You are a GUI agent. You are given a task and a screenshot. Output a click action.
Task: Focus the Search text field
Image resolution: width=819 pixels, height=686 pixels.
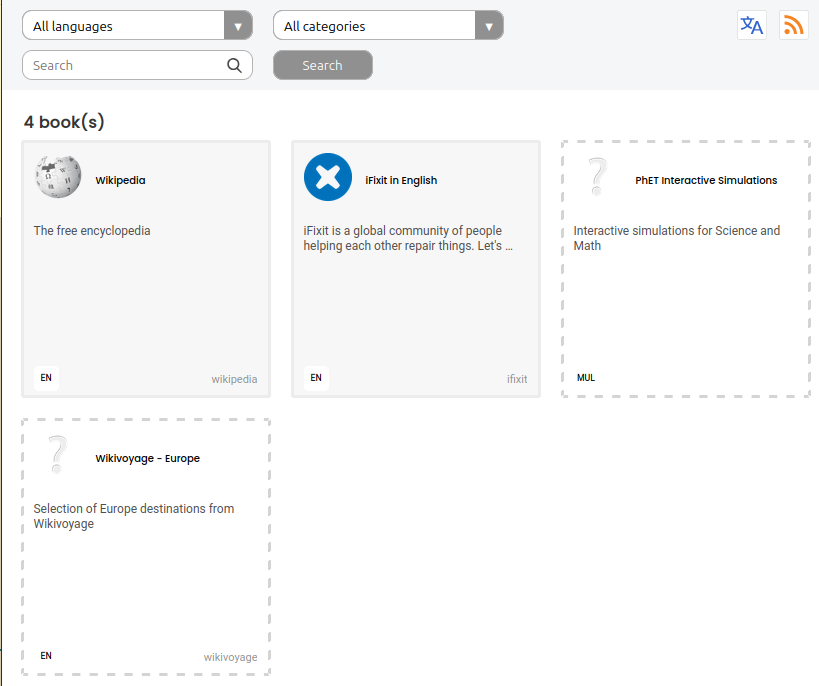[x=137, y=65]
